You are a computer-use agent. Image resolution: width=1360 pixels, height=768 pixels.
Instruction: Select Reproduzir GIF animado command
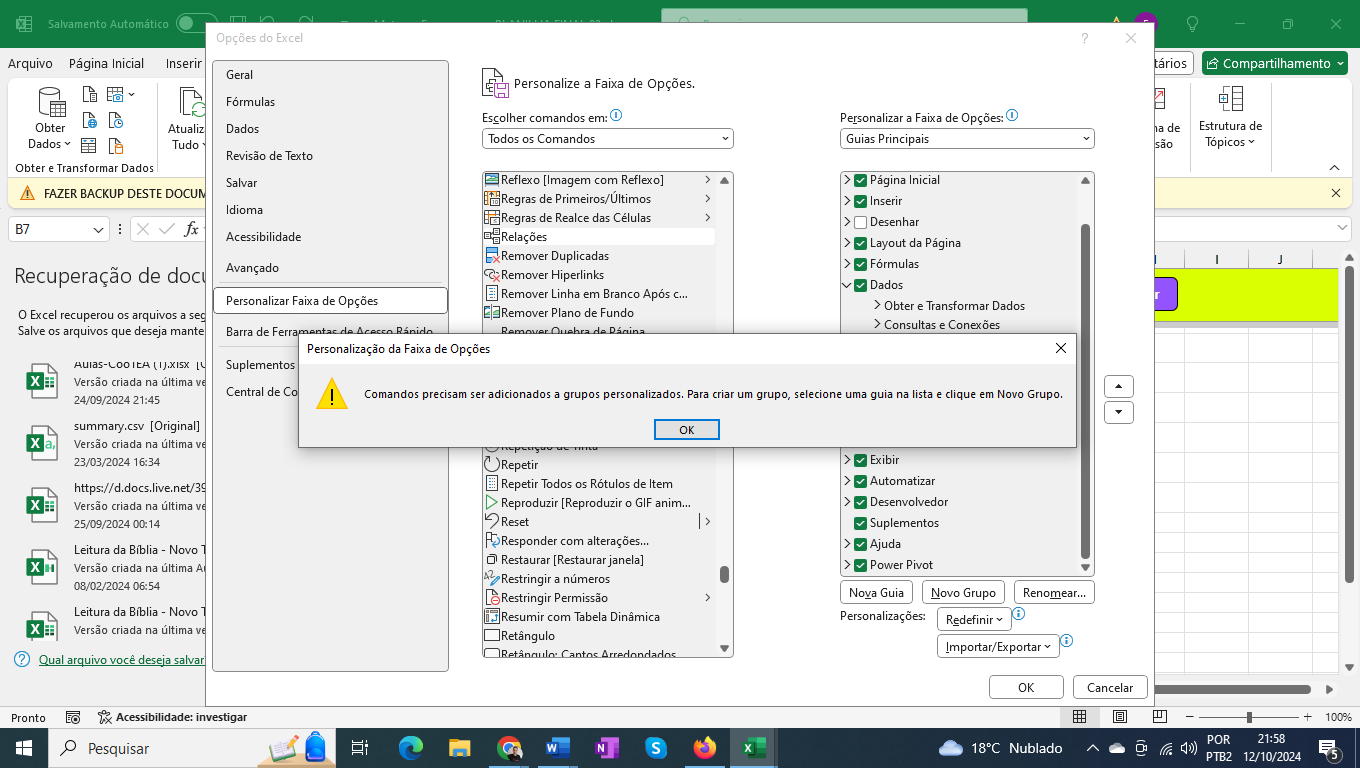[599, 503]
